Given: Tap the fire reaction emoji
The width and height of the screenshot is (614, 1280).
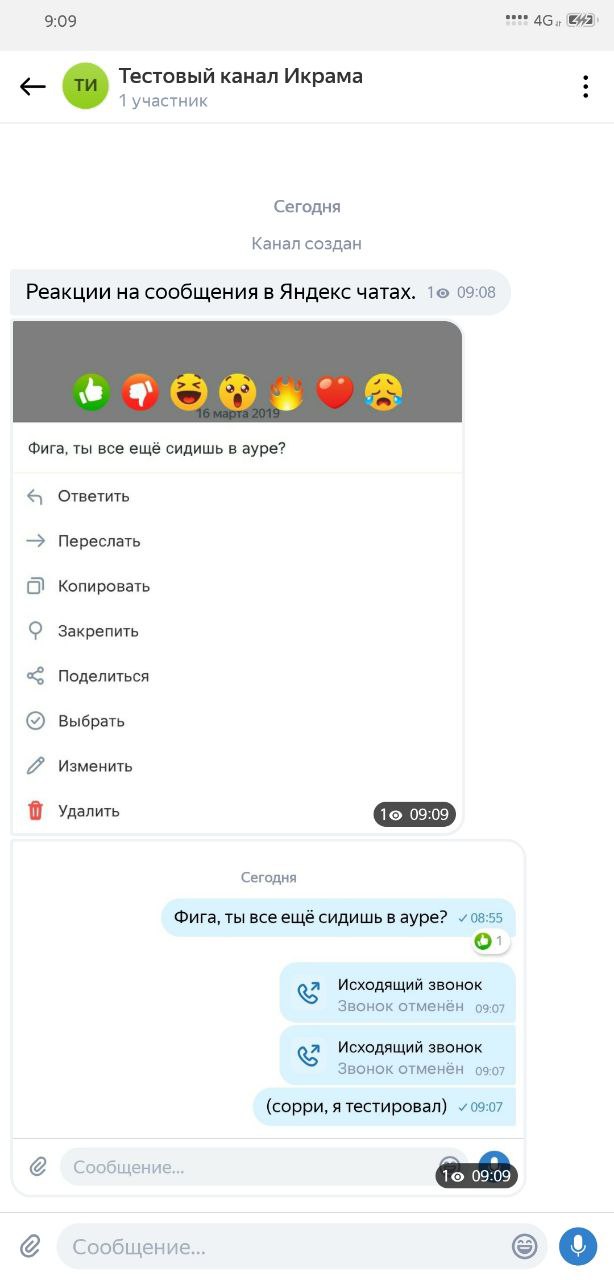Looking at the screenshot, I should coord(287,392).
